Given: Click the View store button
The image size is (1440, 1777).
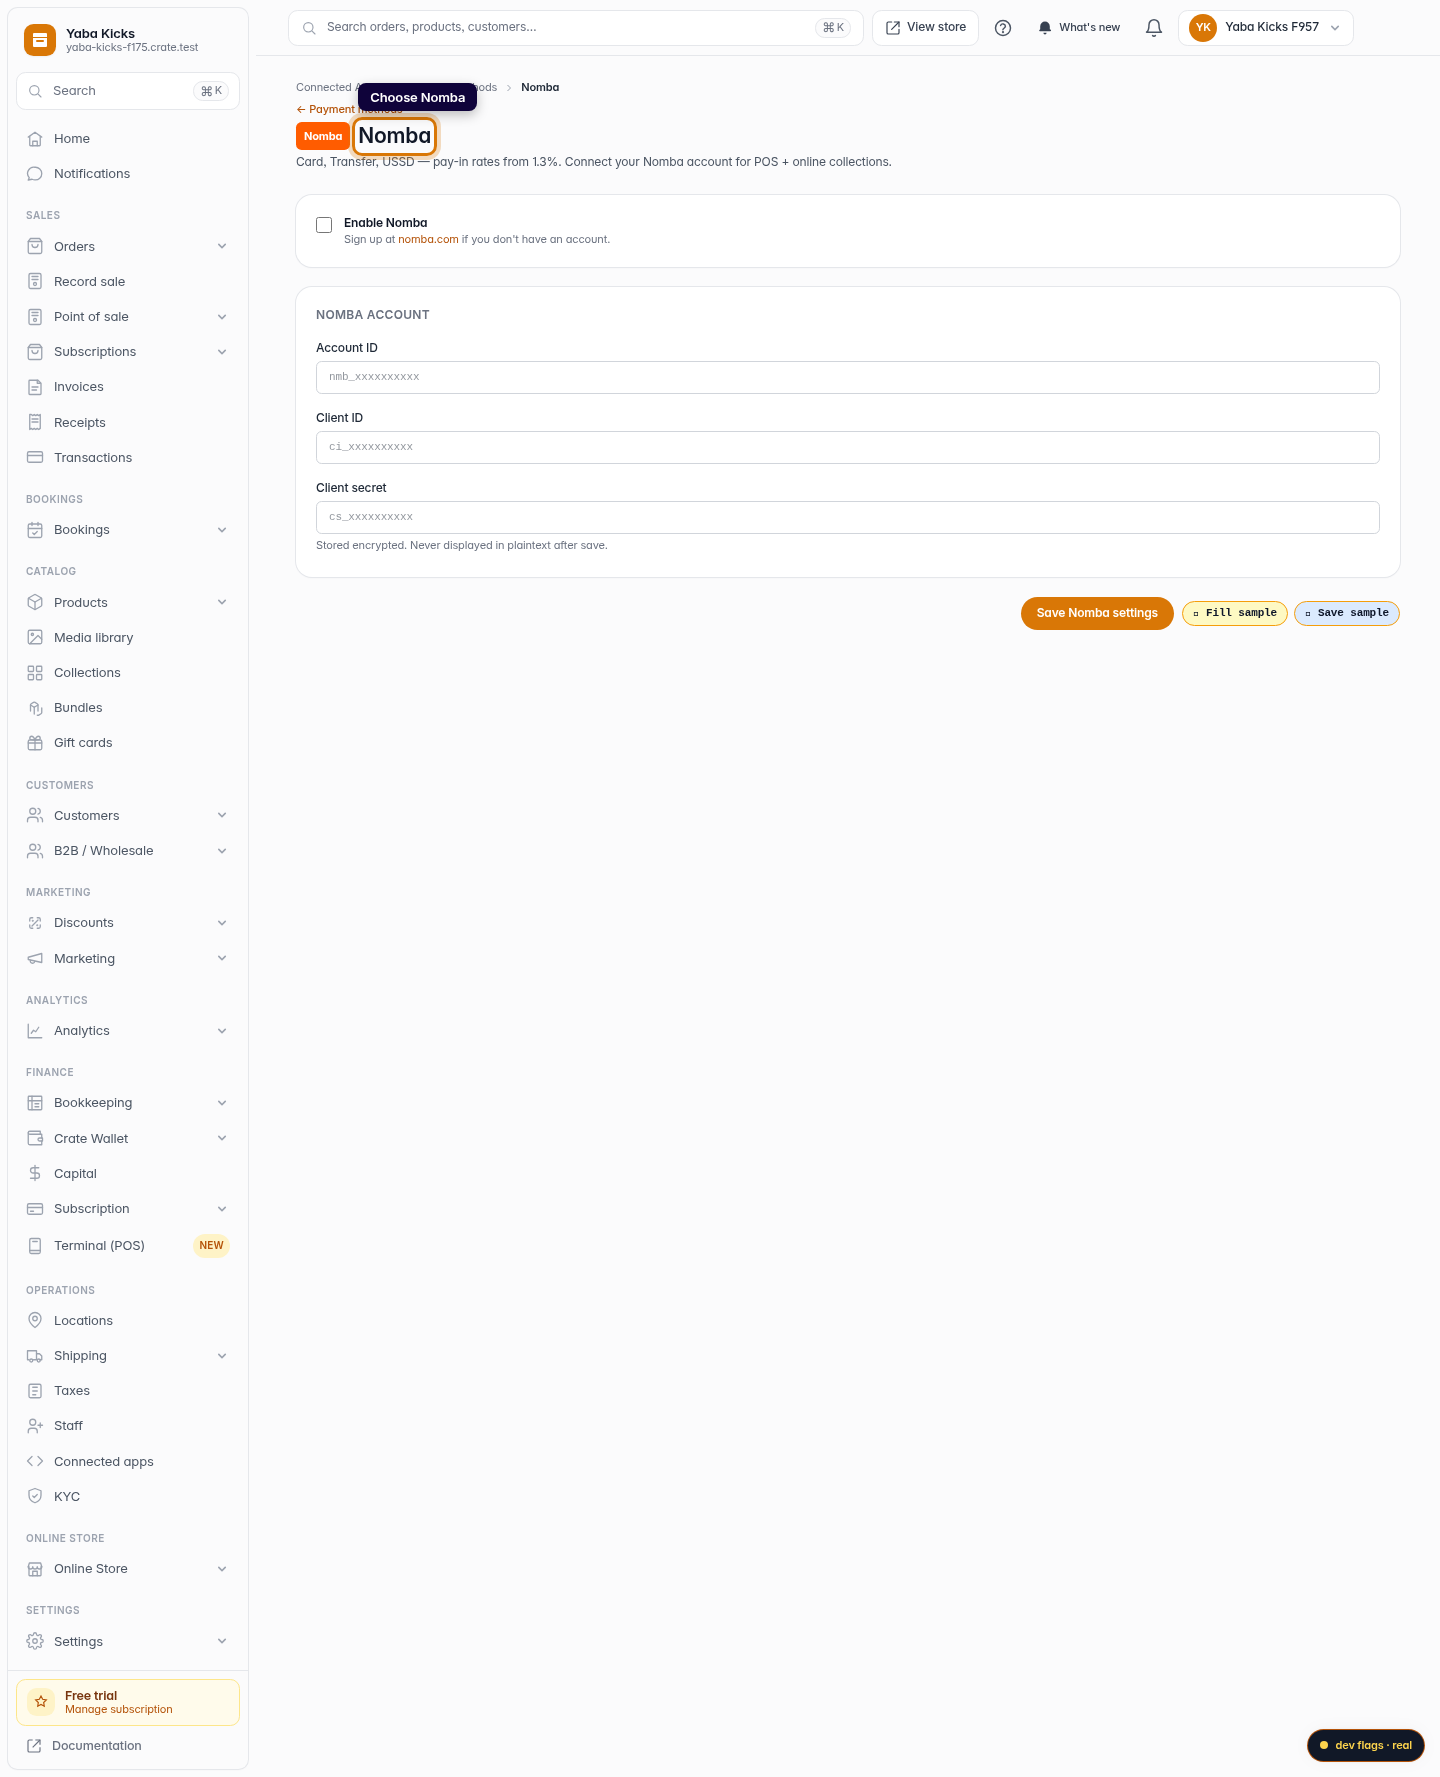Looking at the screenshot, I should click(925, 28).
